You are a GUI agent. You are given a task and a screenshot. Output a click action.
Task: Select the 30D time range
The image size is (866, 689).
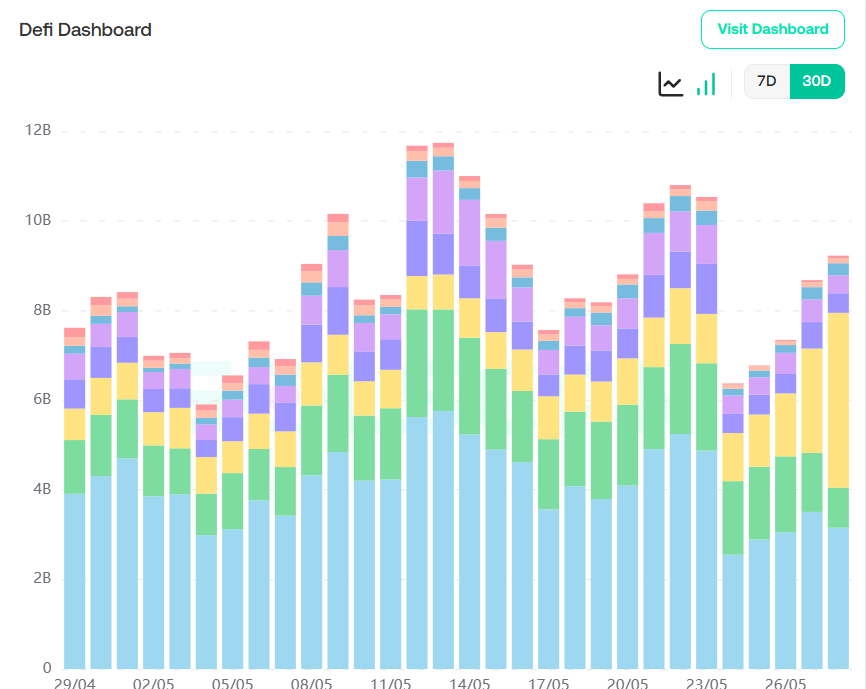[817, 82]
